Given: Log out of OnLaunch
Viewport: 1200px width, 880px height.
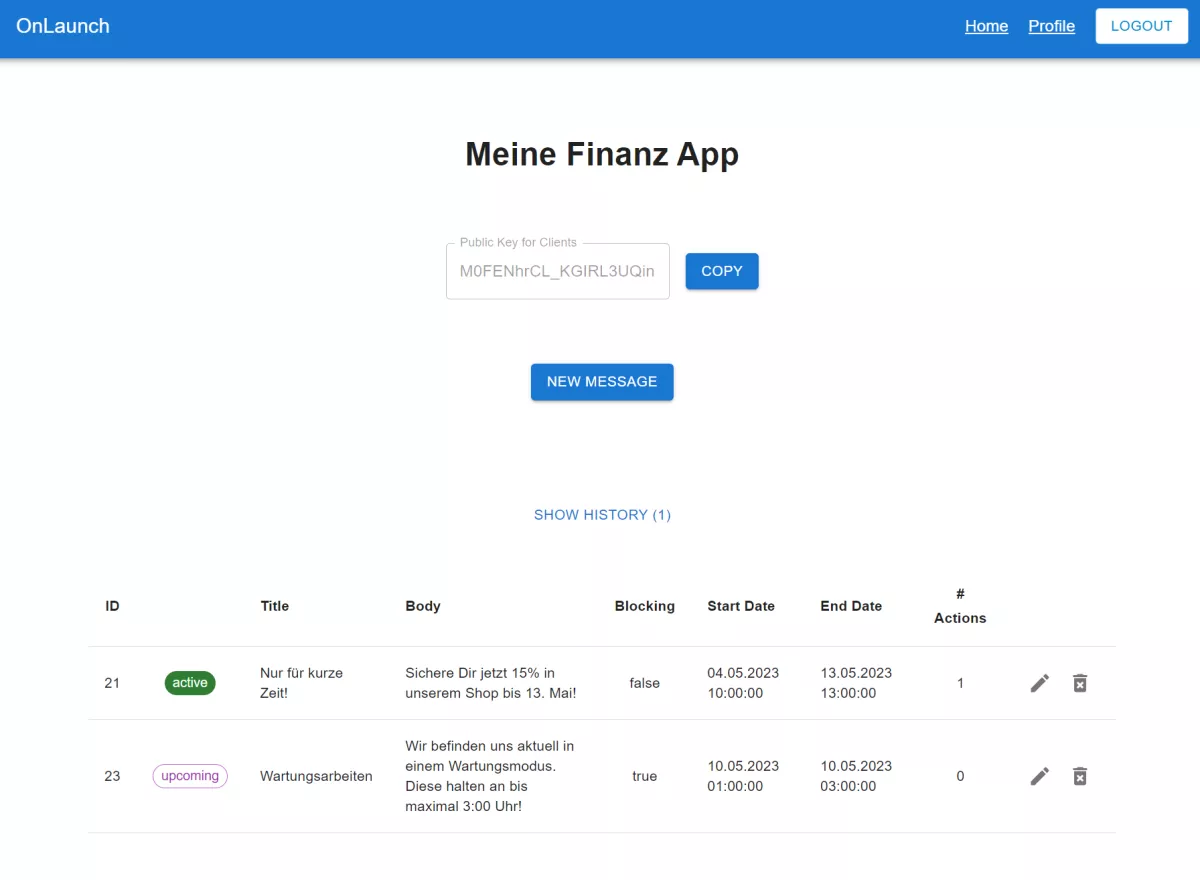Looking at the screenshot, I should [1141, 26].
